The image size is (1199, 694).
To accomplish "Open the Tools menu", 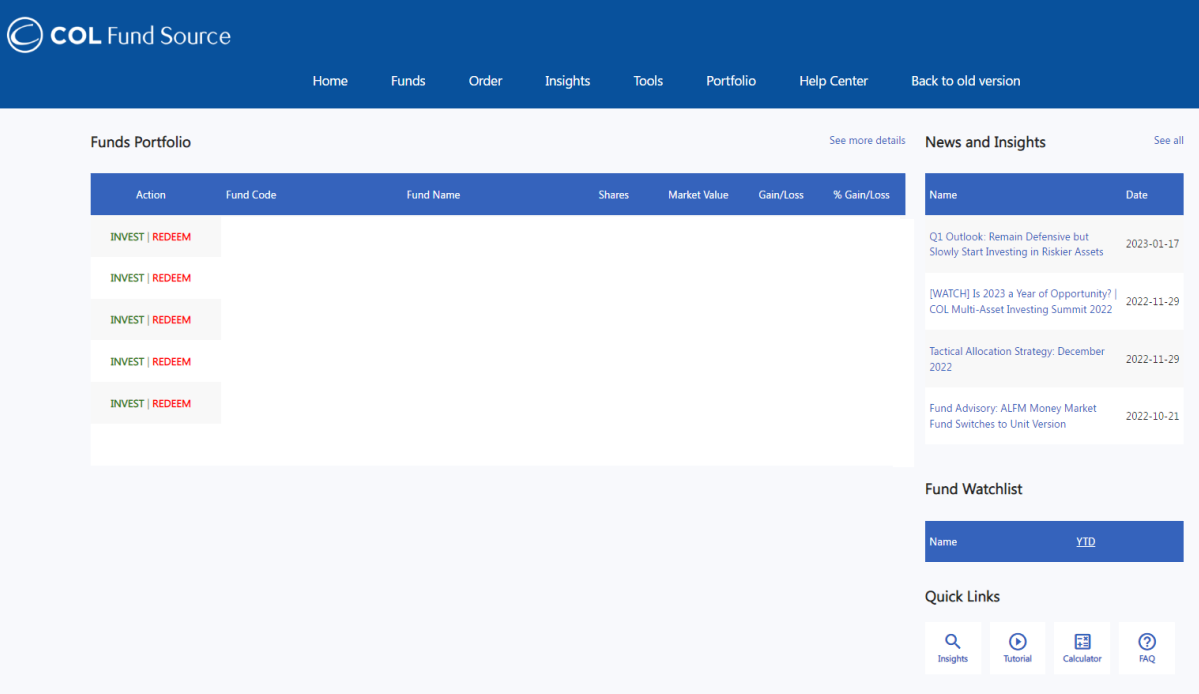I will tap(648, 81).
